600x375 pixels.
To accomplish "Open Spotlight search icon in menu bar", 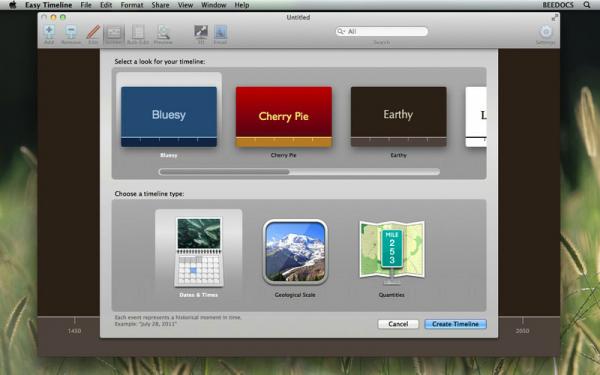I will click(587, 5).
